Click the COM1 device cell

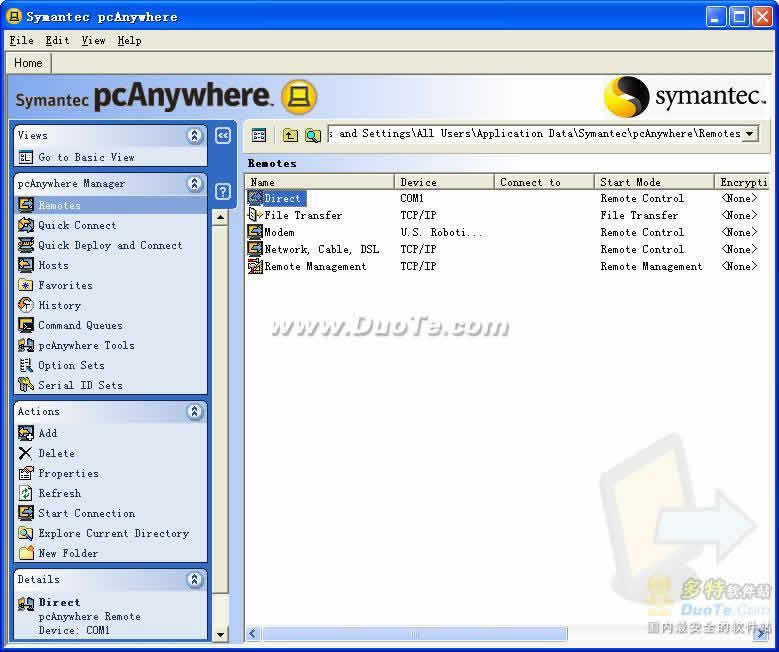coord(412,198)
